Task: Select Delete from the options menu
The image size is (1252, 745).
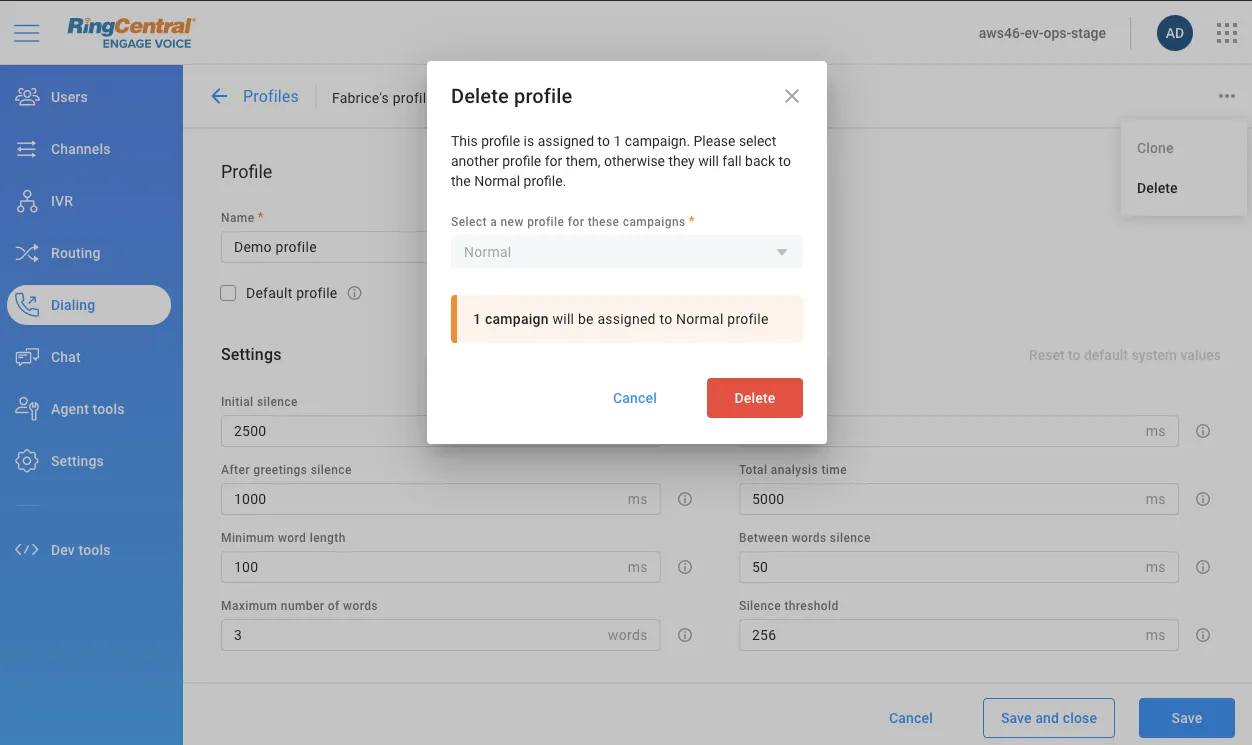Action: coord(1157,188)
